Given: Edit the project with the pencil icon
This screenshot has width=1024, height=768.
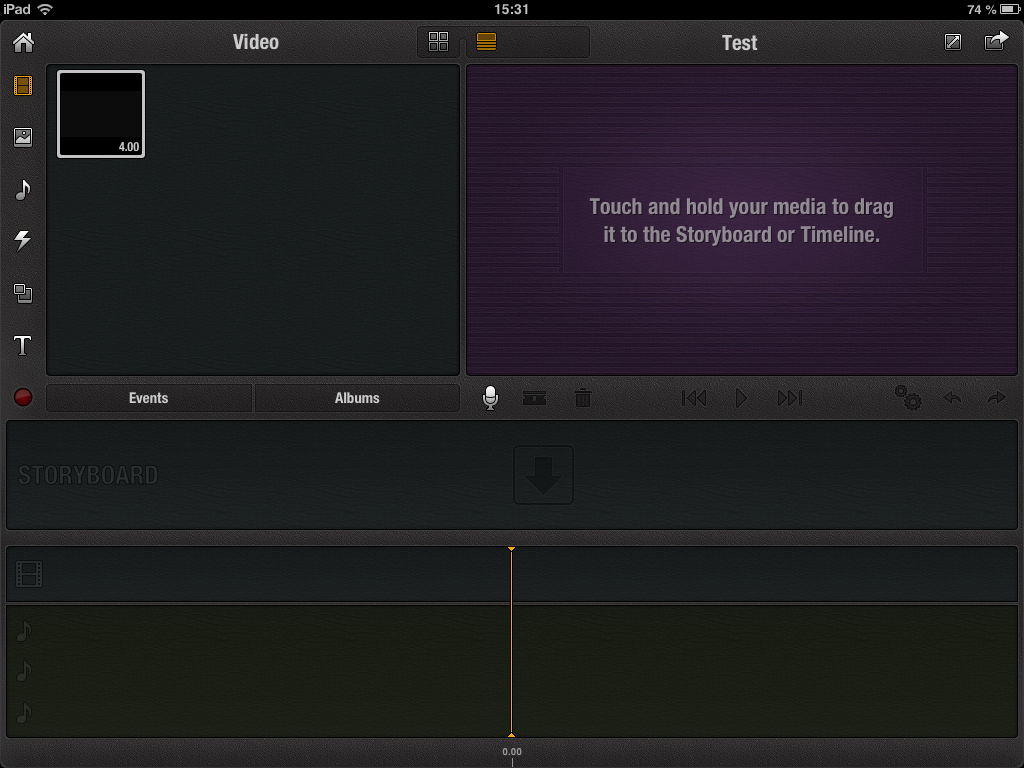Looking at the screenshot, I should tap(953, 42).
